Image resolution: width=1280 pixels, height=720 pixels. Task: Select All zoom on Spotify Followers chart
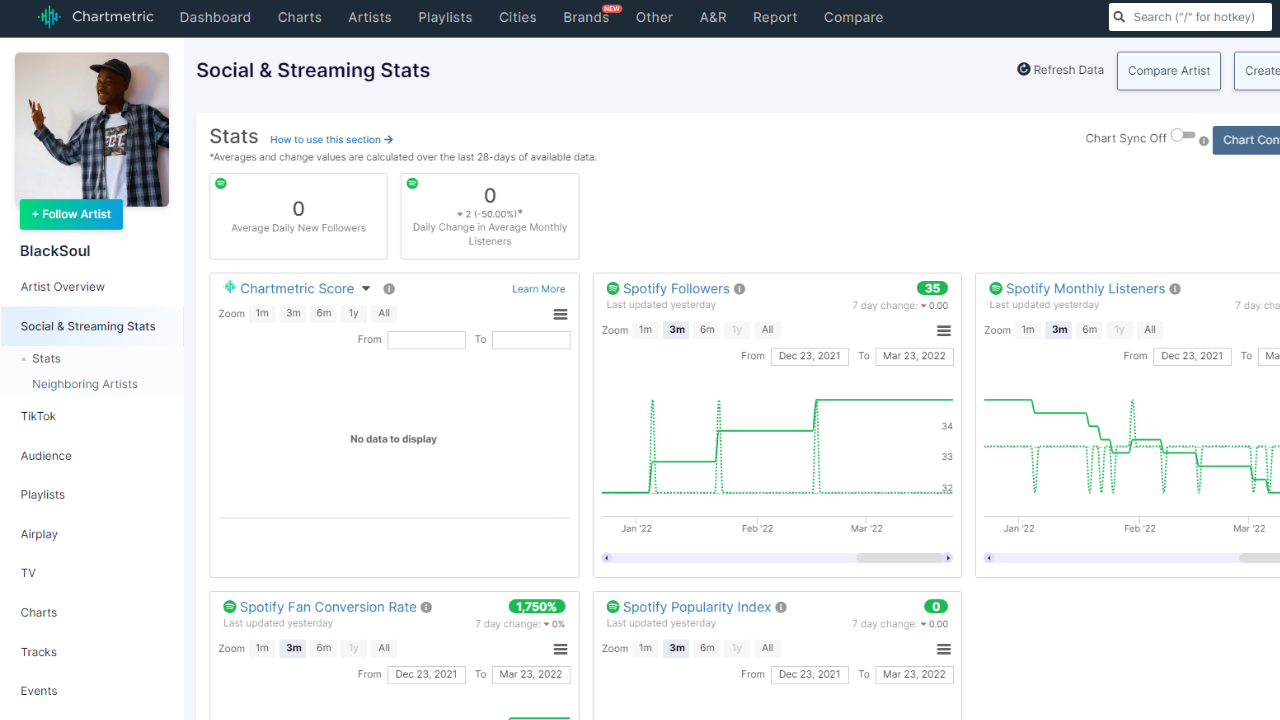[x=767, y=330]
